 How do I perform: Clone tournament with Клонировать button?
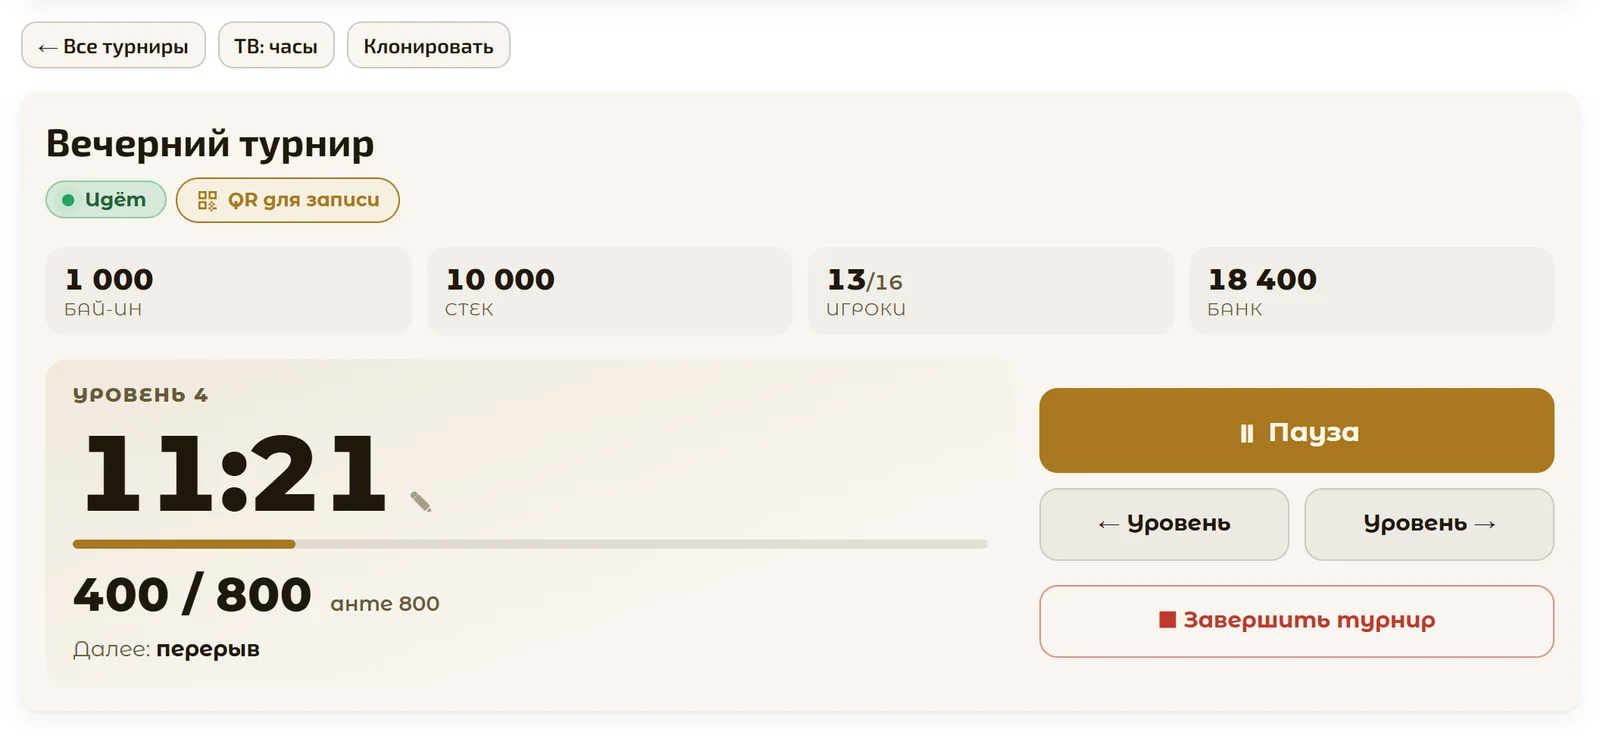(428, 46)
